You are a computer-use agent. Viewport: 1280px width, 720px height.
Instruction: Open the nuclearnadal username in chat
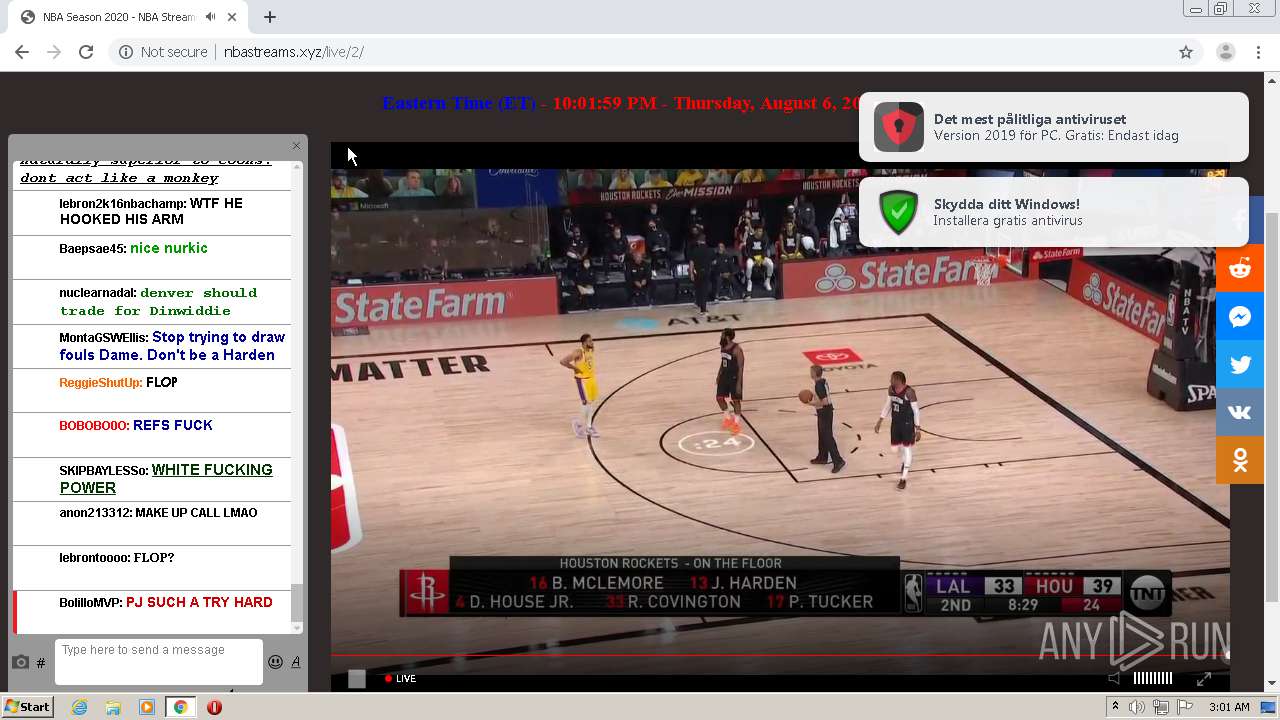click(98, 293)
